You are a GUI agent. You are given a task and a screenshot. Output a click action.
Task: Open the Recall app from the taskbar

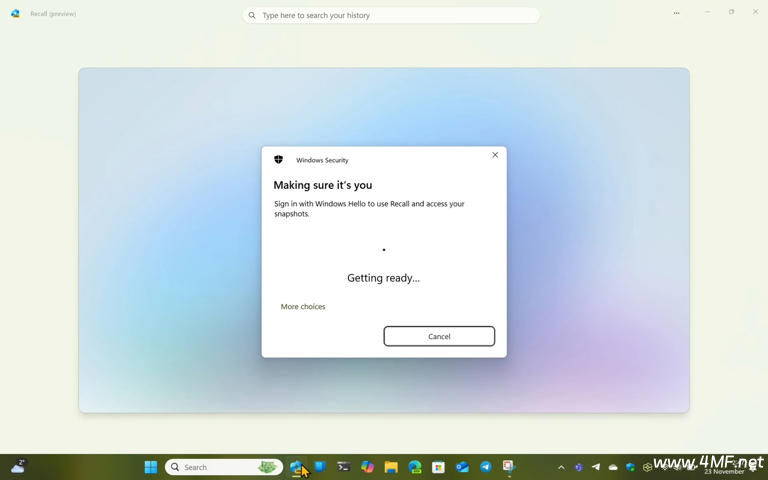tap(296, 467)
